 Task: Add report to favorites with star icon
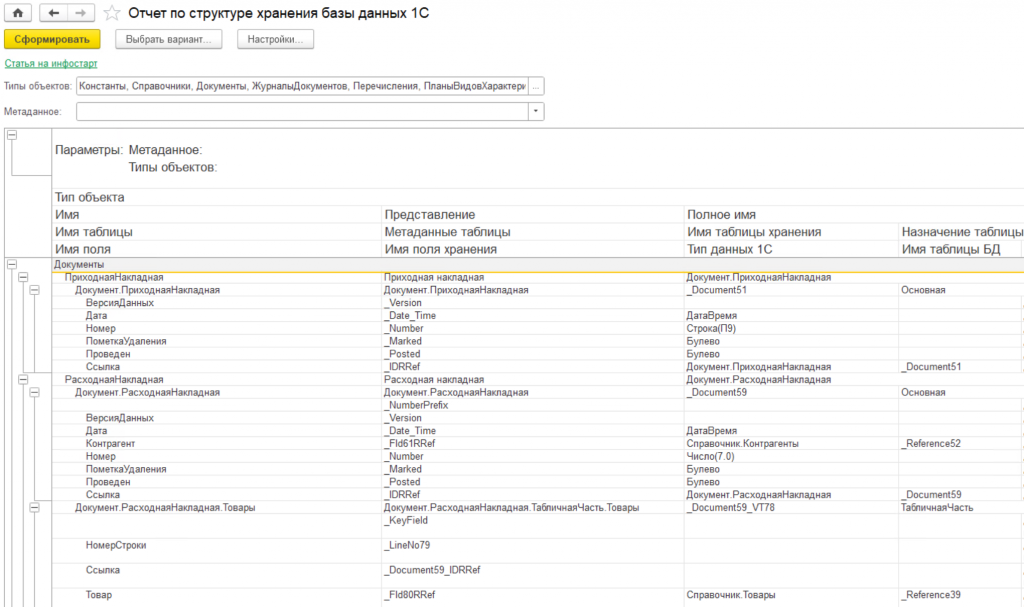point(112,13)
